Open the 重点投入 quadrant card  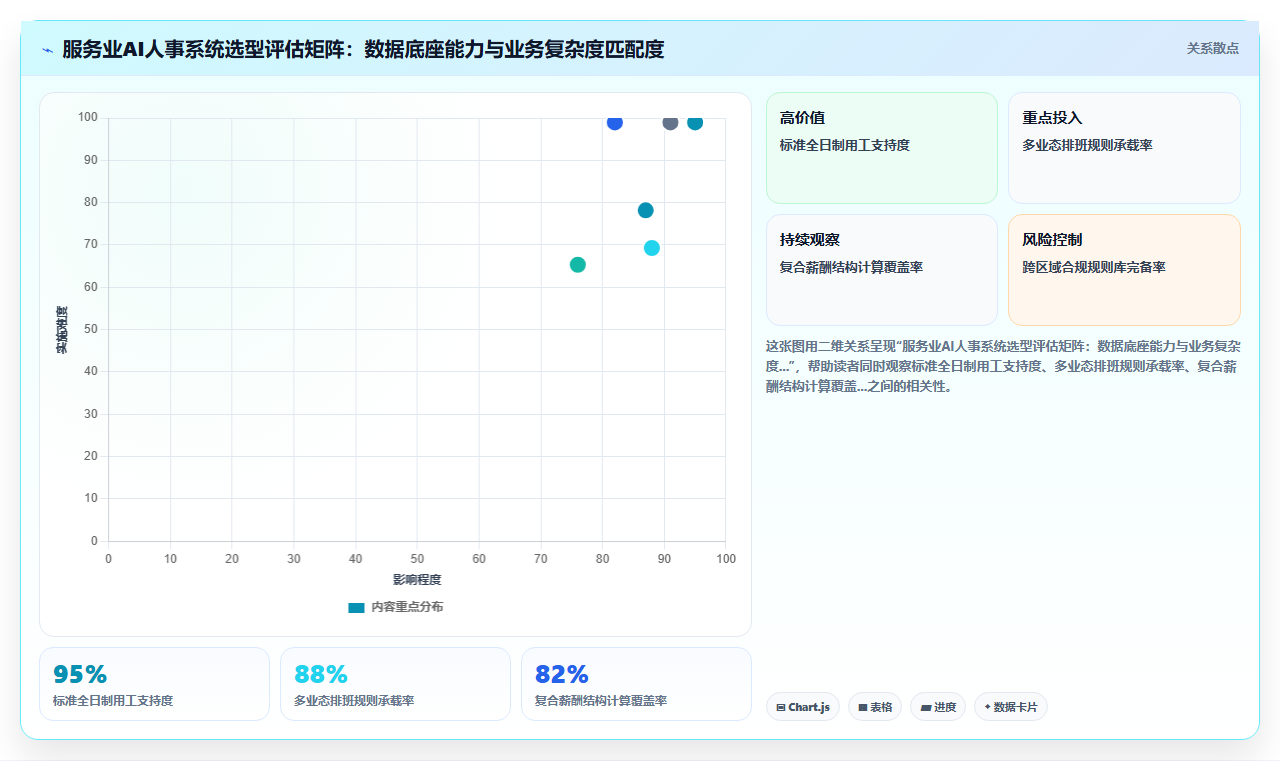(x=1124, y=148)
